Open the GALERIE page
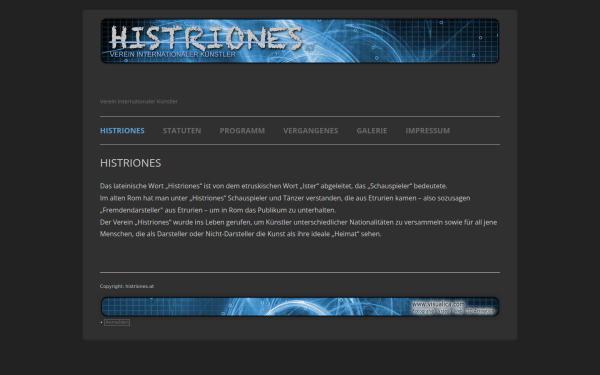The width and height of the screenshot is (600, 375). [372, 130]
